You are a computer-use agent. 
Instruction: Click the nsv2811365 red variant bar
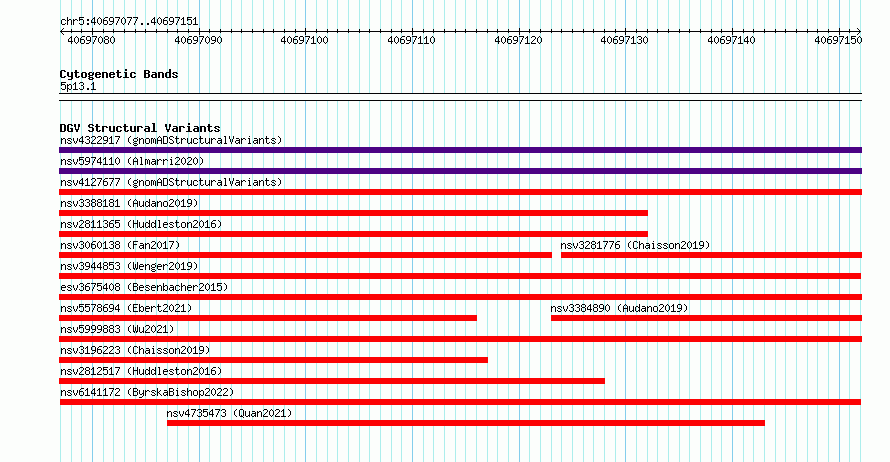point(354,234)
